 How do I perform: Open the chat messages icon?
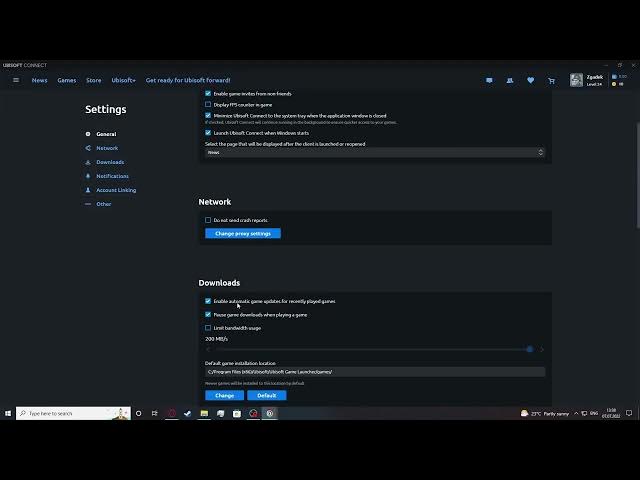point(489,80)
